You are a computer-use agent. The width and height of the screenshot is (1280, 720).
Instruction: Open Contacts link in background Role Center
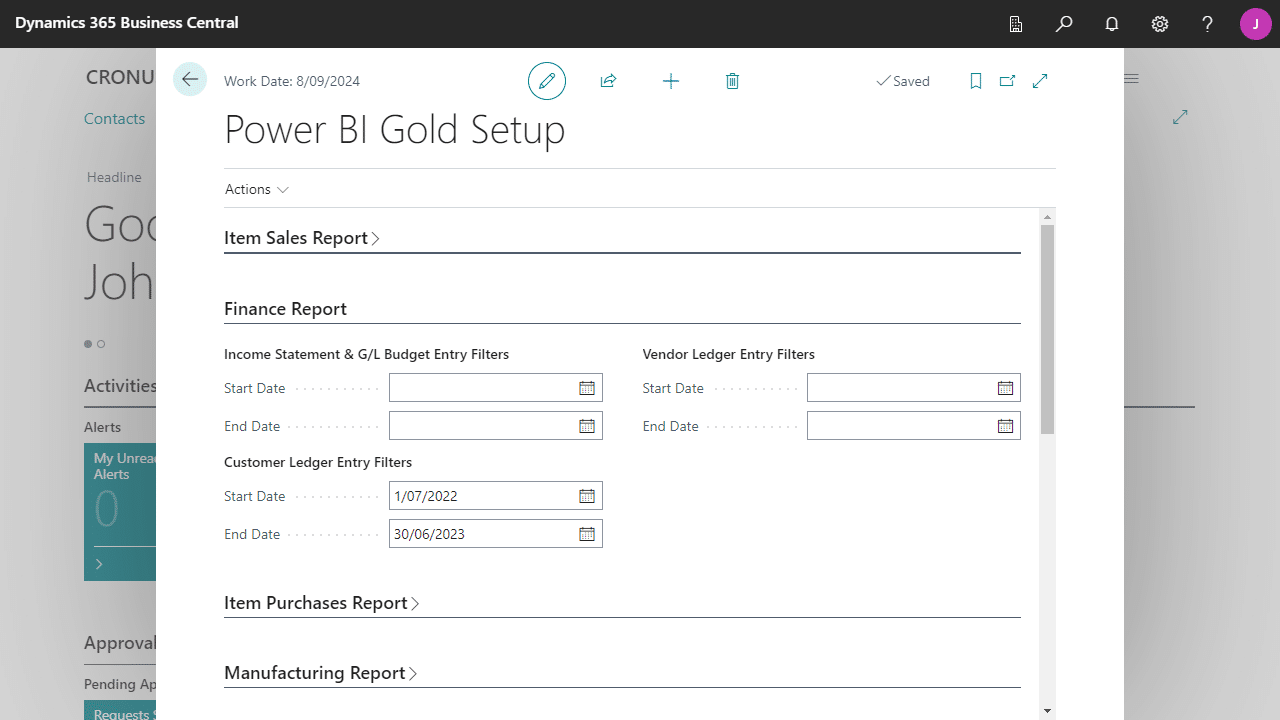(x=114, y=118)
